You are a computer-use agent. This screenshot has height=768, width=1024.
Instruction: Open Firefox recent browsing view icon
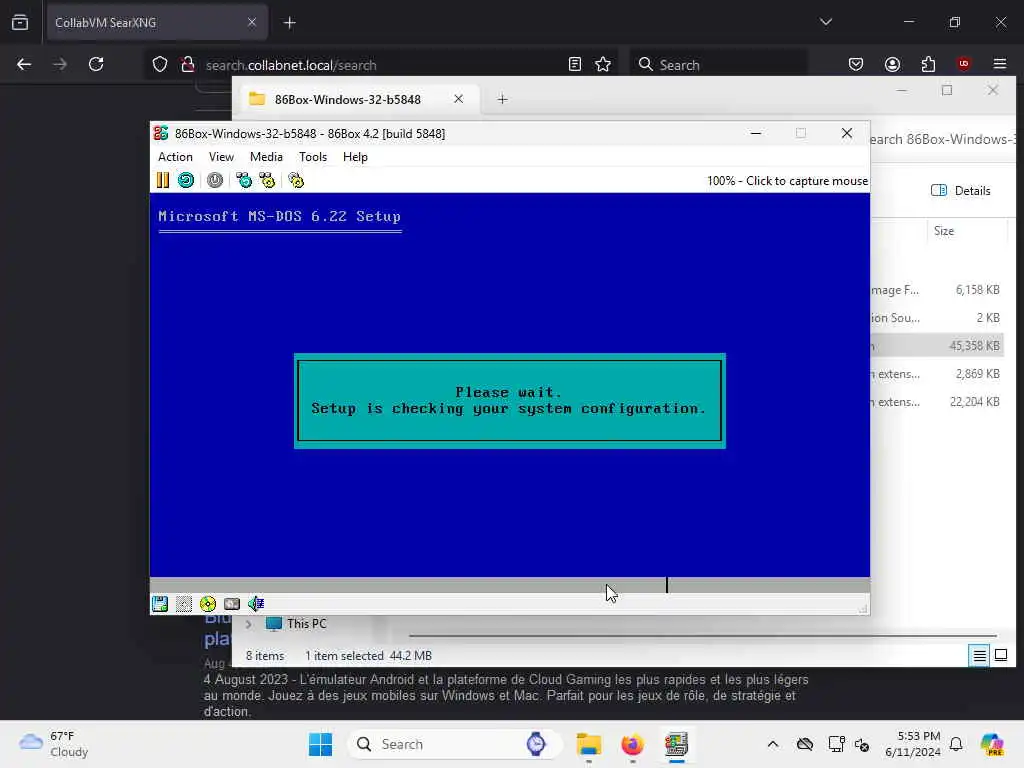click(x=20, y=23)
